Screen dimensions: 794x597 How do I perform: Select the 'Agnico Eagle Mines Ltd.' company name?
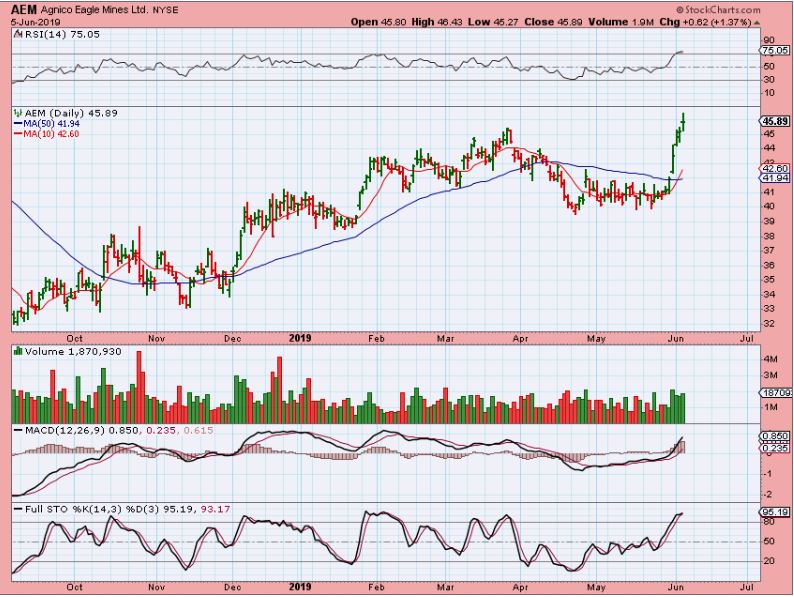(95, 10)
